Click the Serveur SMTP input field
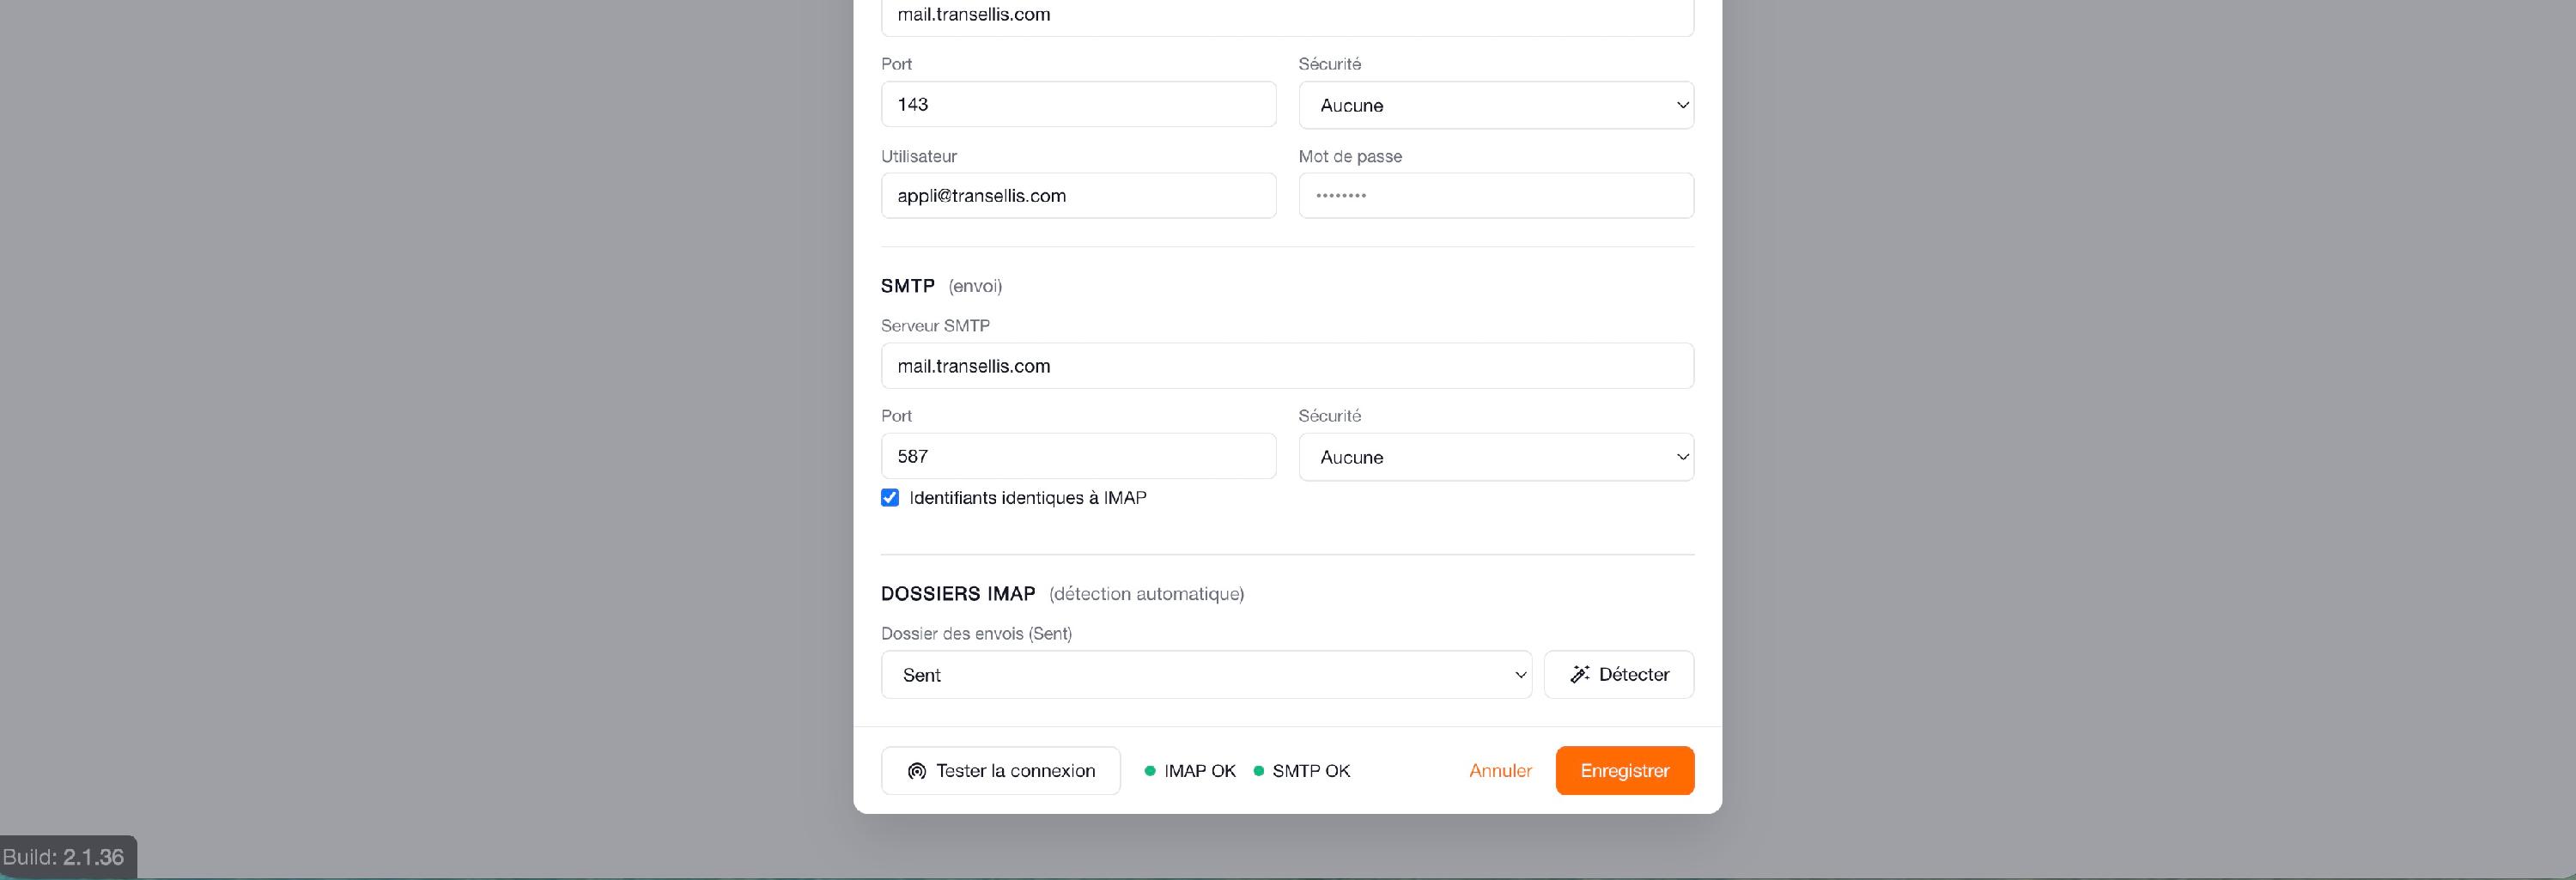This screenshot has height=880, width=2576. pos(1287,366)
